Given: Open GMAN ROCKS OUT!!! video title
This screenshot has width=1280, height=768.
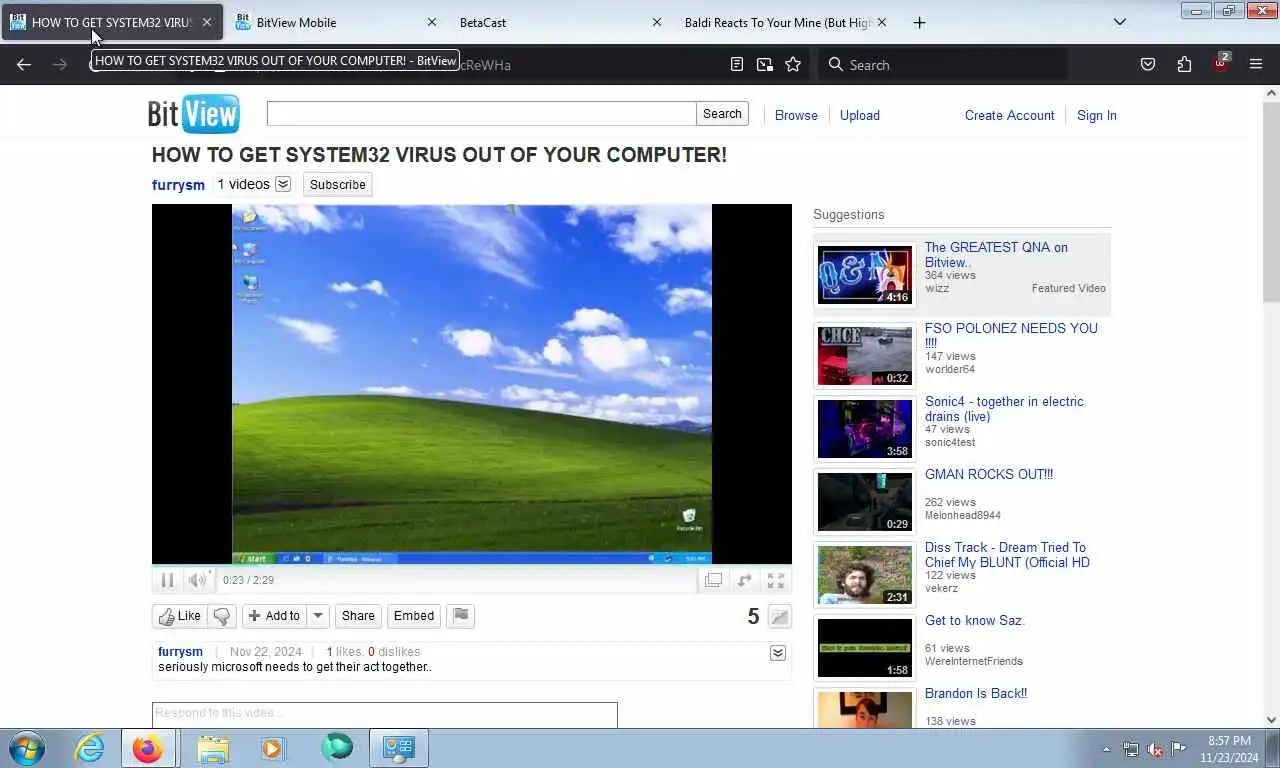Looking at the screenshot, I should point(989,474).
